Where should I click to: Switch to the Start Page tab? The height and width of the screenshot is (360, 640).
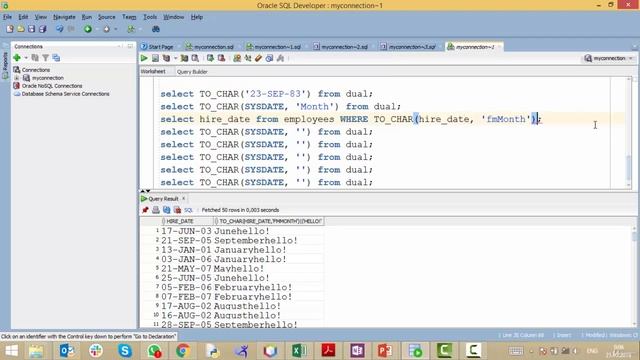pyautogui.click(x=157, y=47)
